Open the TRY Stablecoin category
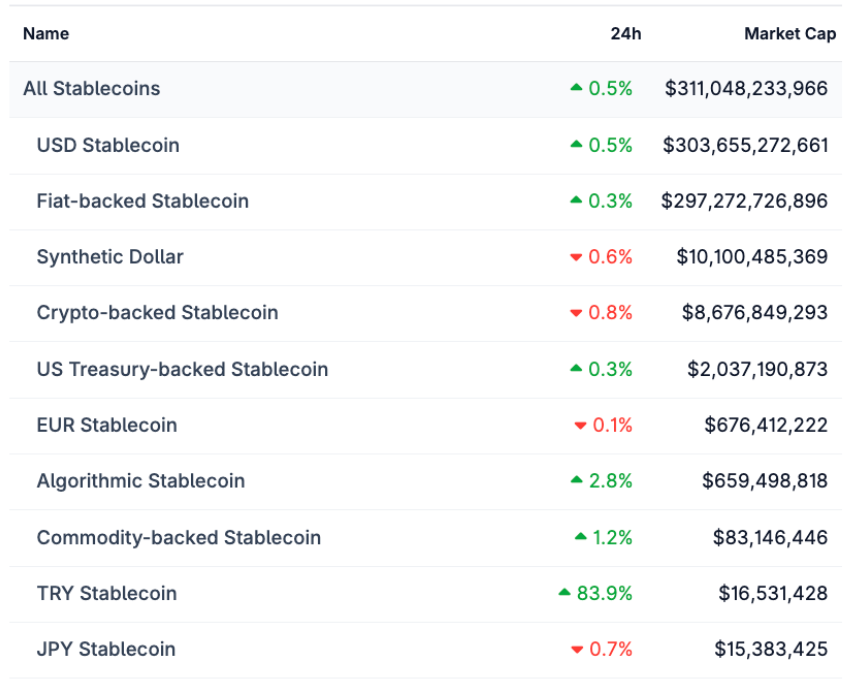Image resolution: width=862 pixels, height=696 pixels. pyautogui.click(x=106, y=593)
